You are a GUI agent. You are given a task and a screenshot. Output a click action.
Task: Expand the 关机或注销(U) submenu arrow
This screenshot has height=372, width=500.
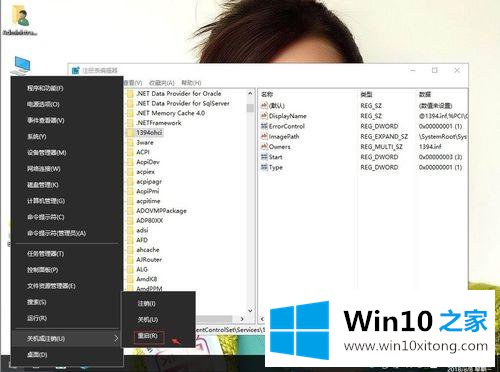point(116,339)
